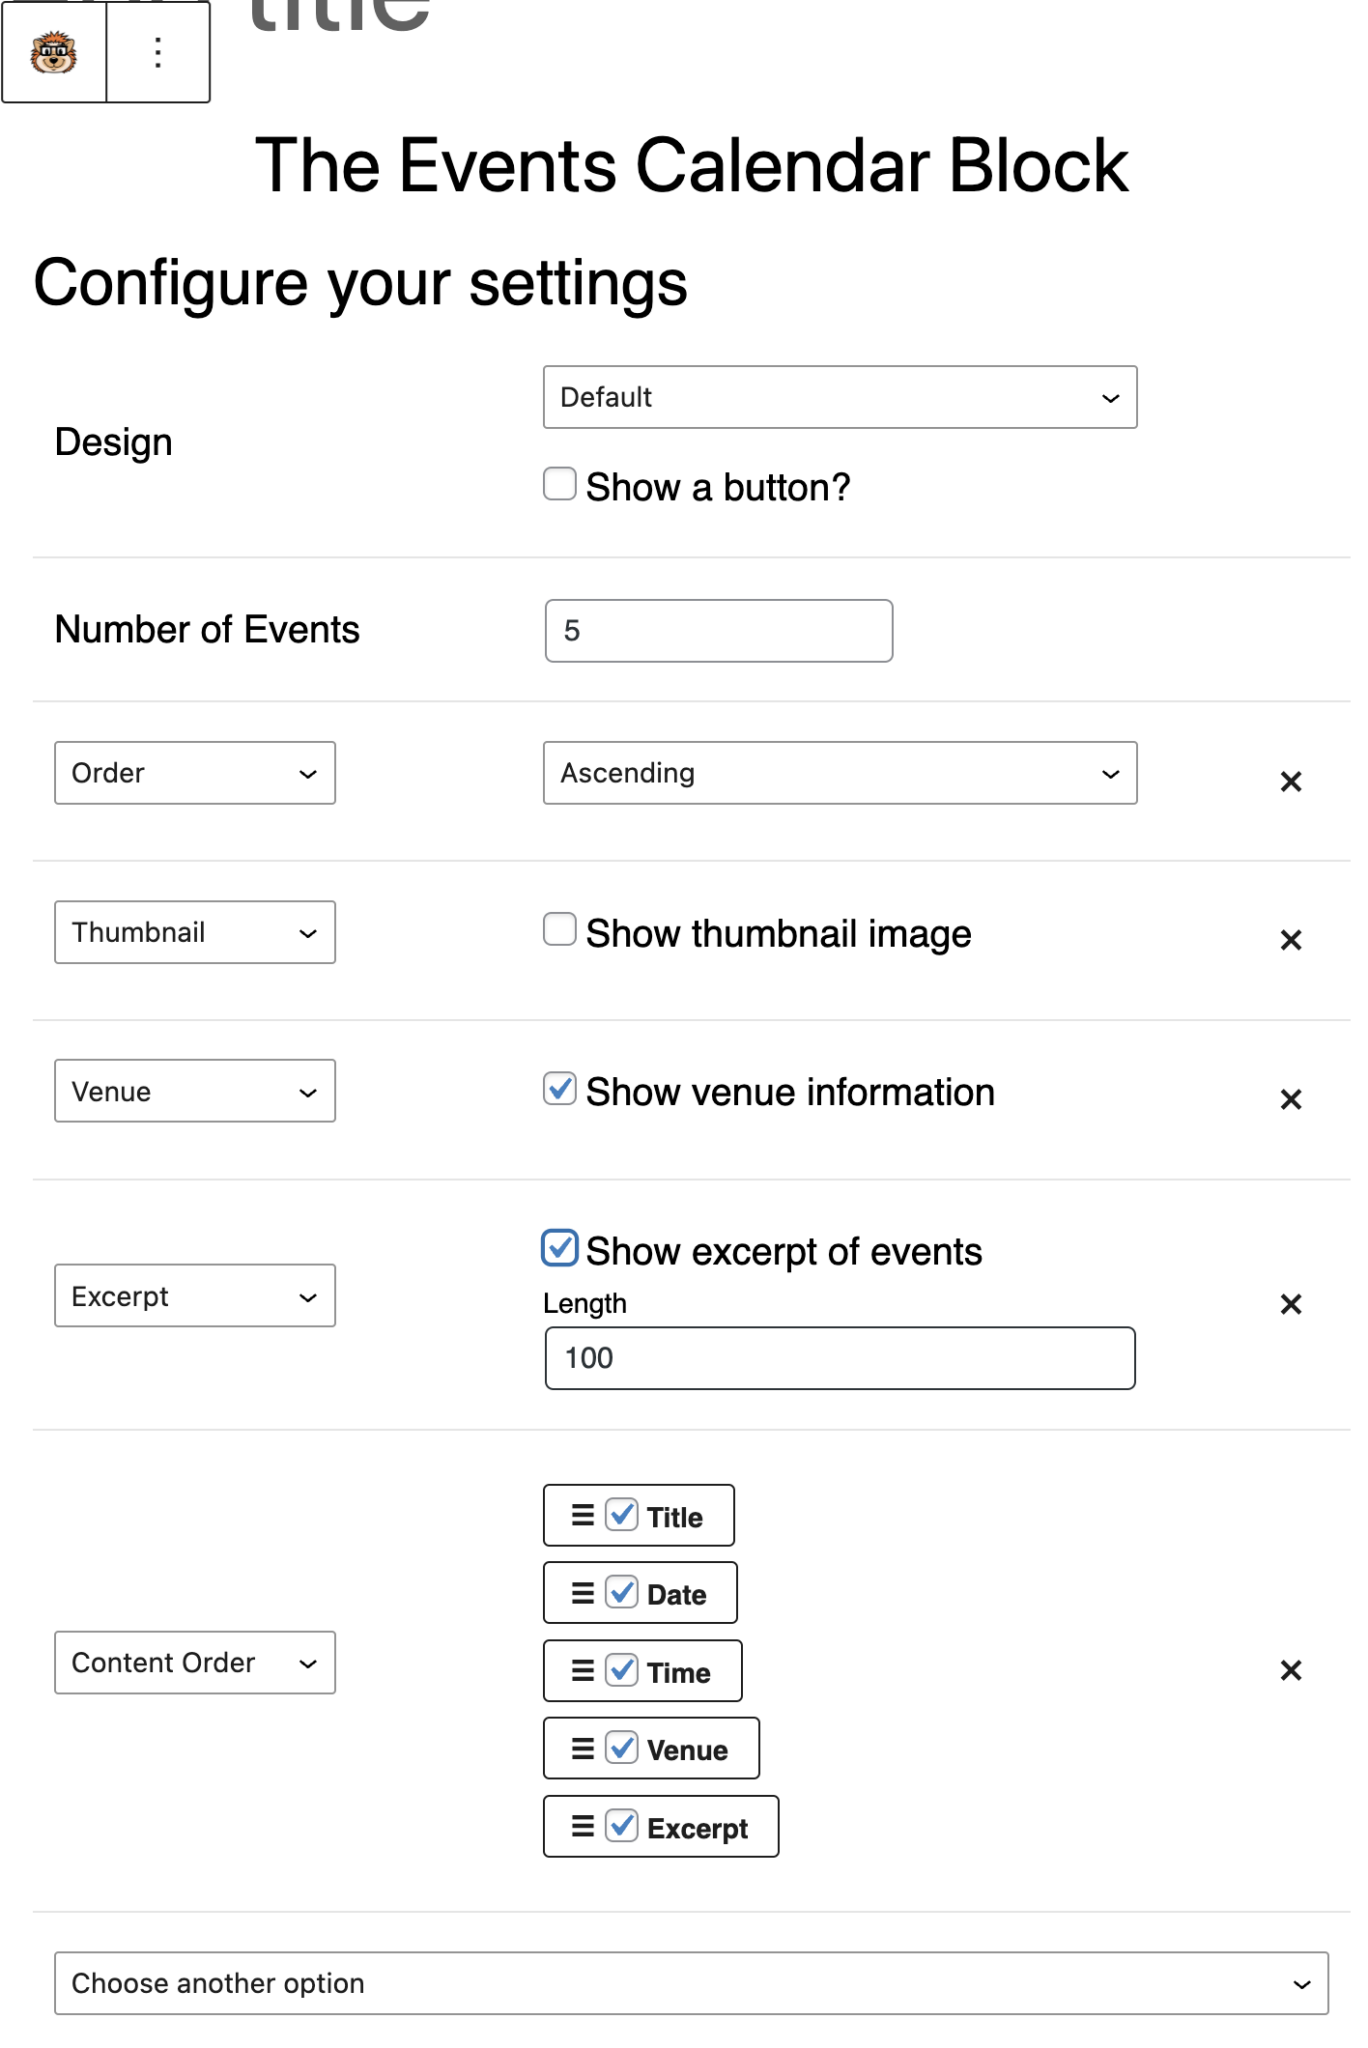
Task: Check Show thumbnail image
Action: point(560,929)
